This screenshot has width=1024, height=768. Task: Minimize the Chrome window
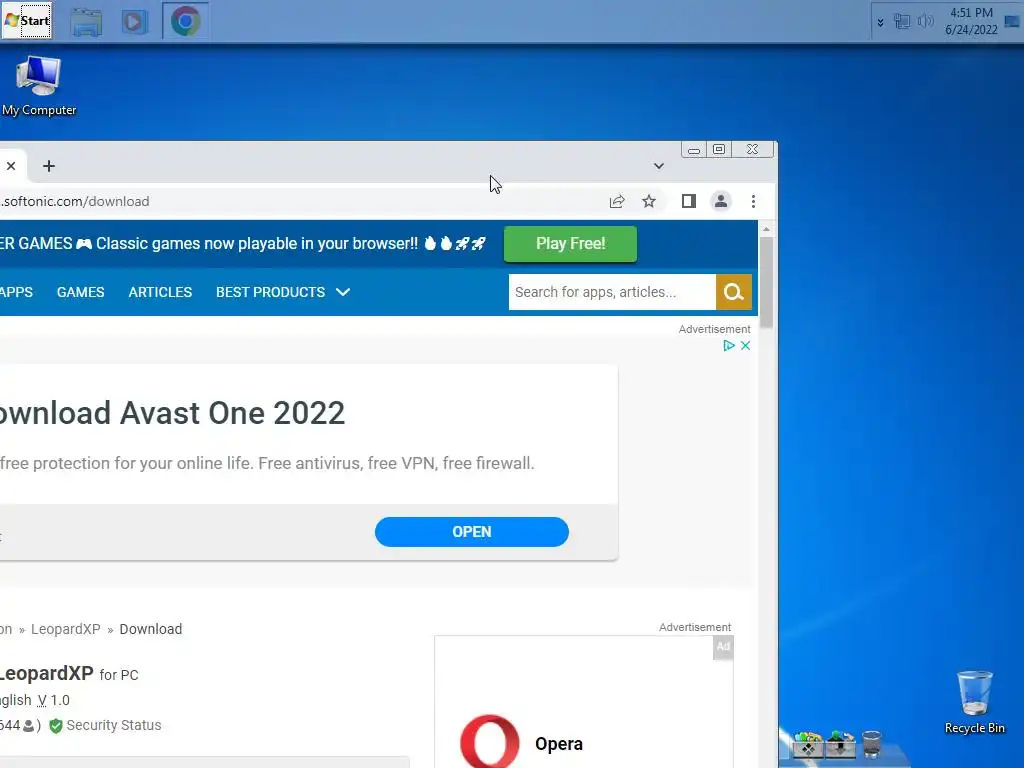(x=694, y=150)
